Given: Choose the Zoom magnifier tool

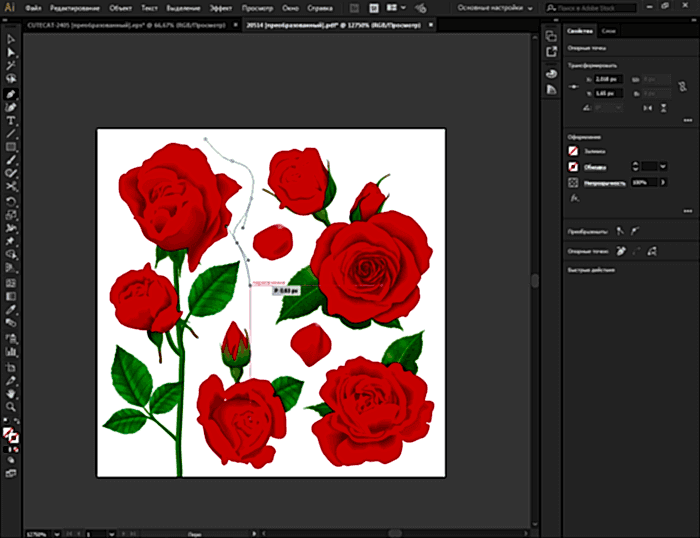Looking at the screenshot, I should tap(11, 407).
